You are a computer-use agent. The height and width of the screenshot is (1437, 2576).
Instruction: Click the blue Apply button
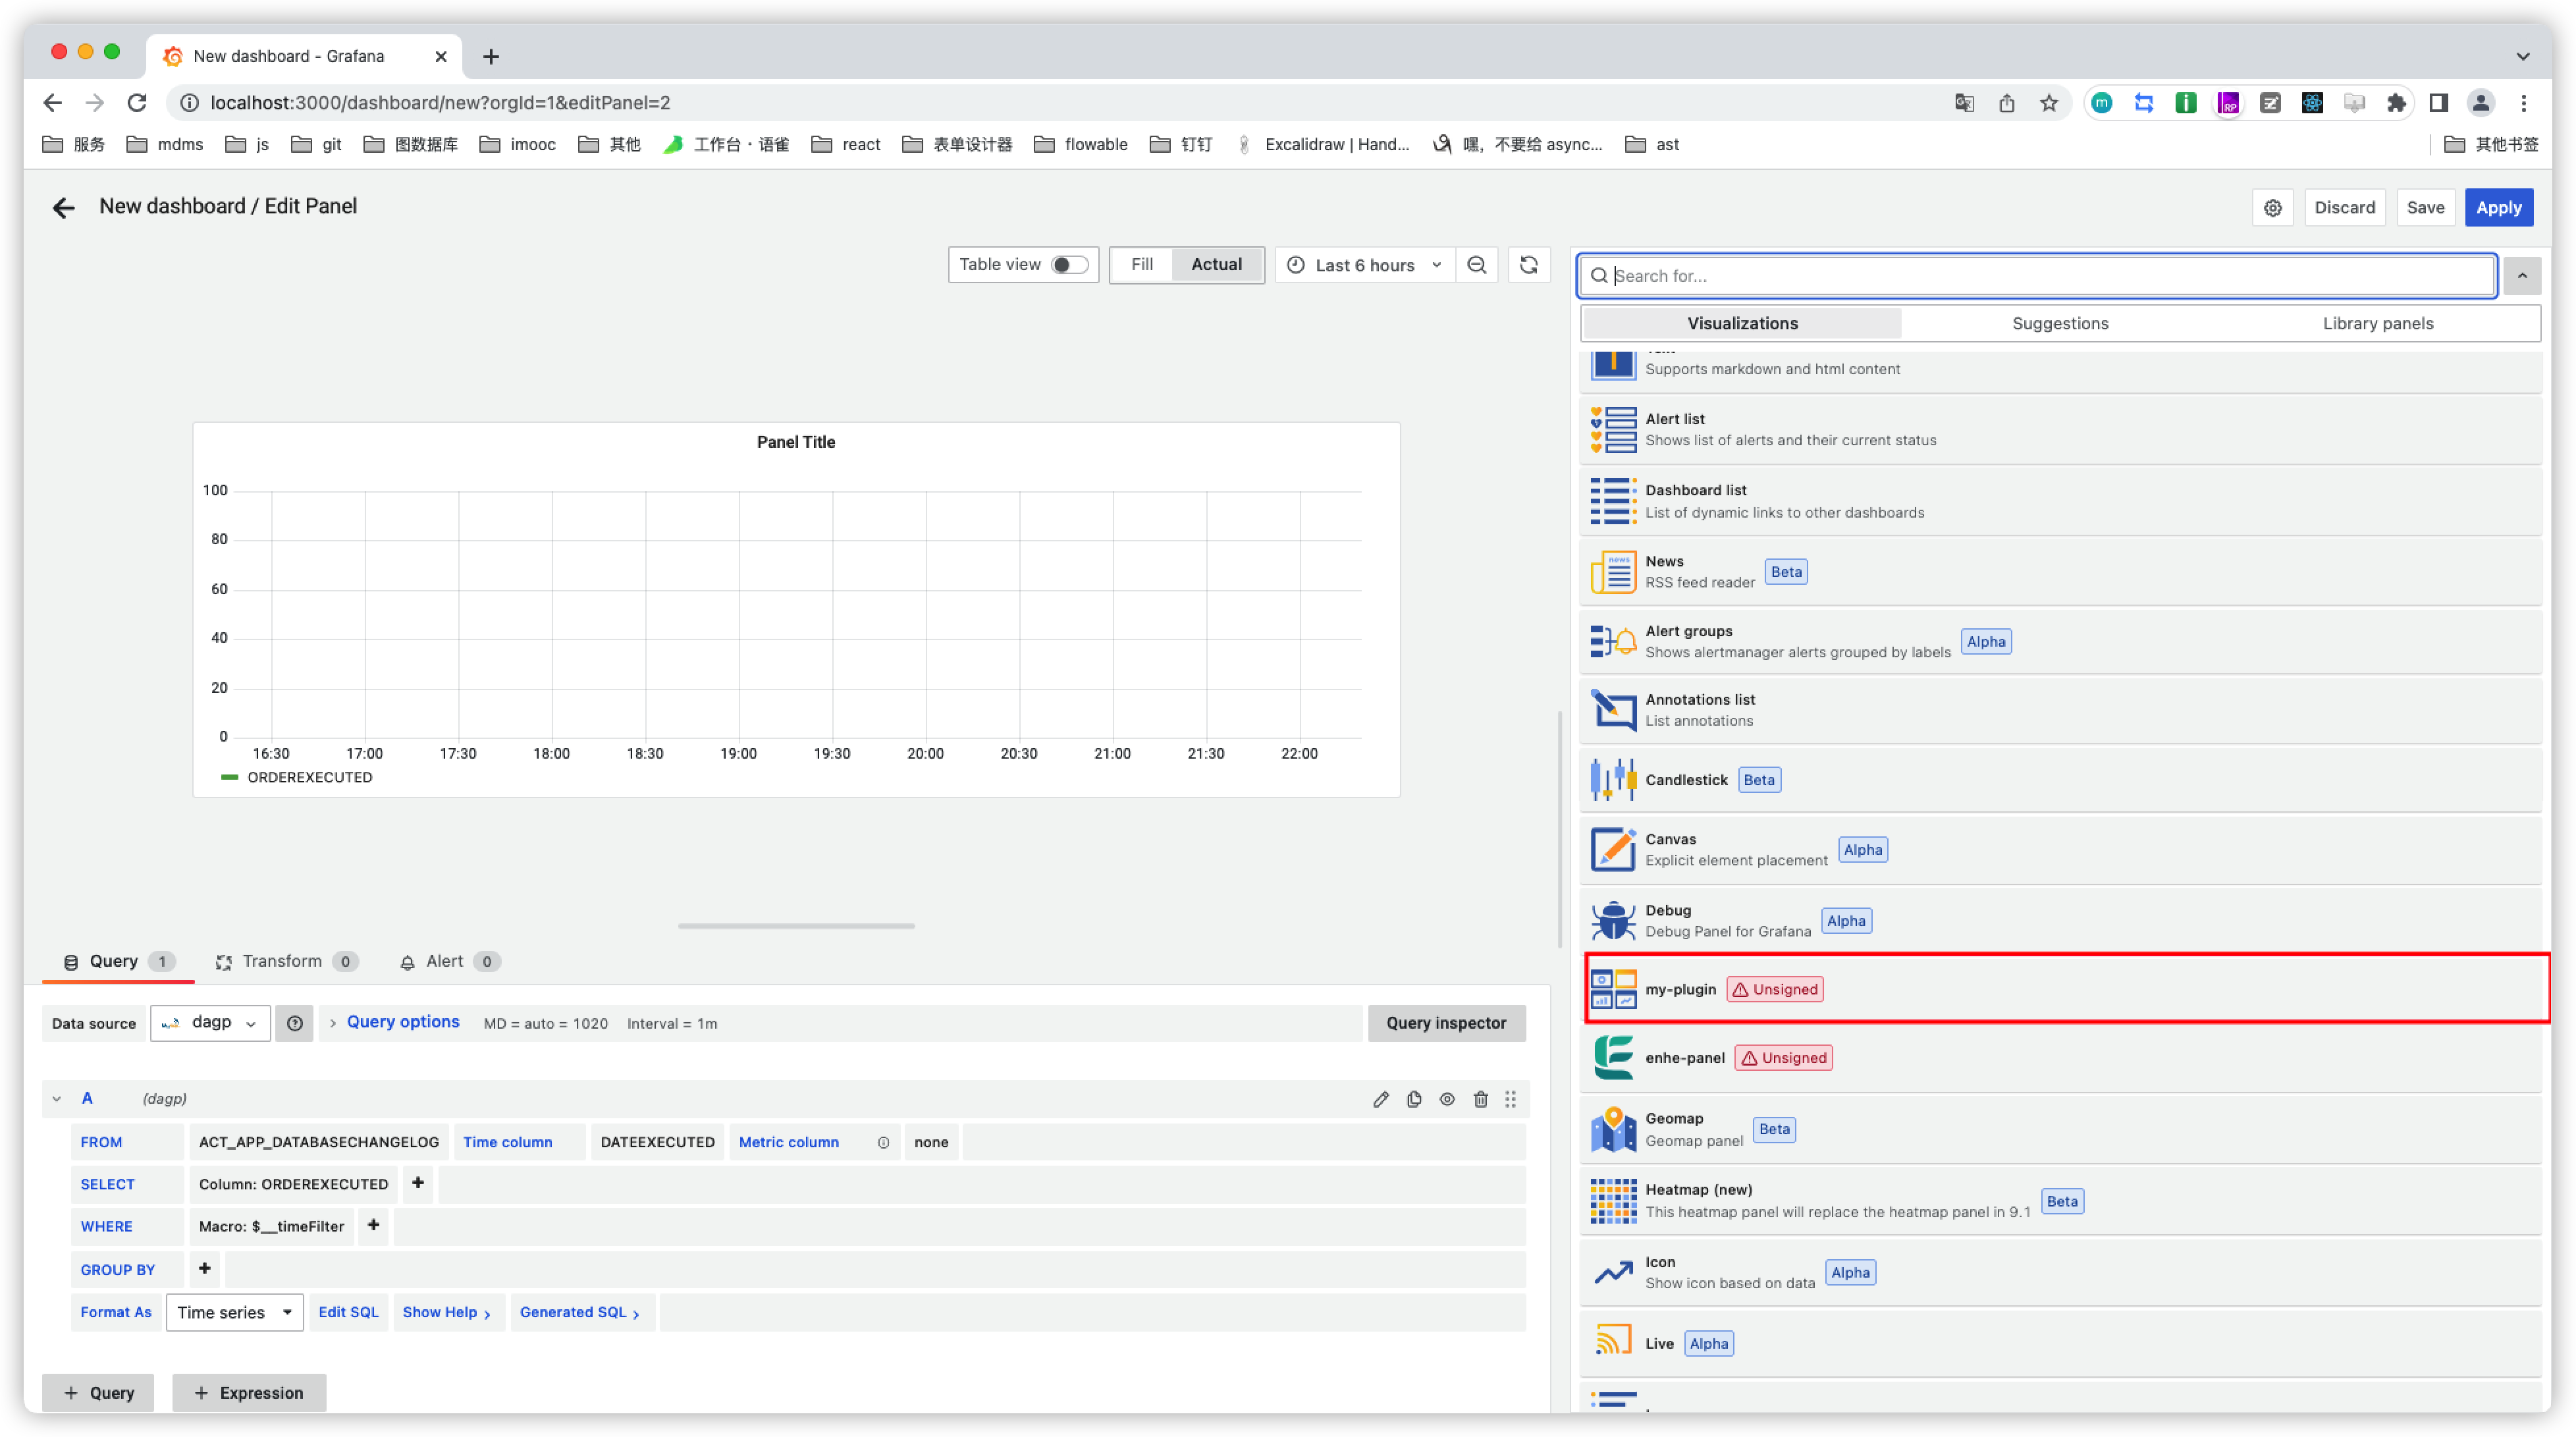(2498, 208)
